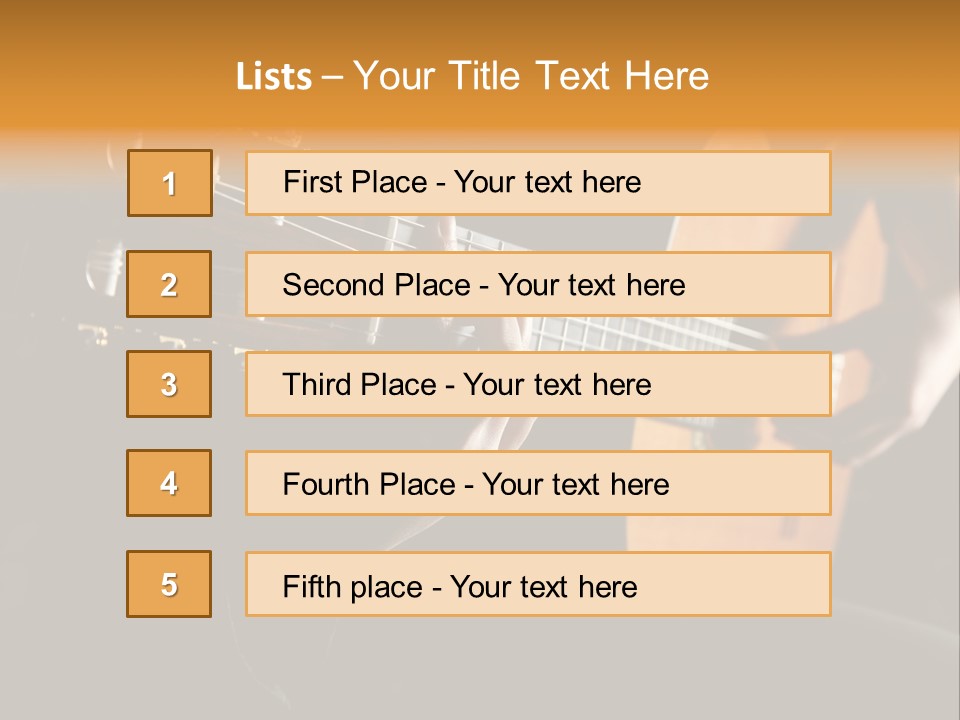Select the number 1 box
Viewport: 960px width, 720px height.
[x=170, y=183]
